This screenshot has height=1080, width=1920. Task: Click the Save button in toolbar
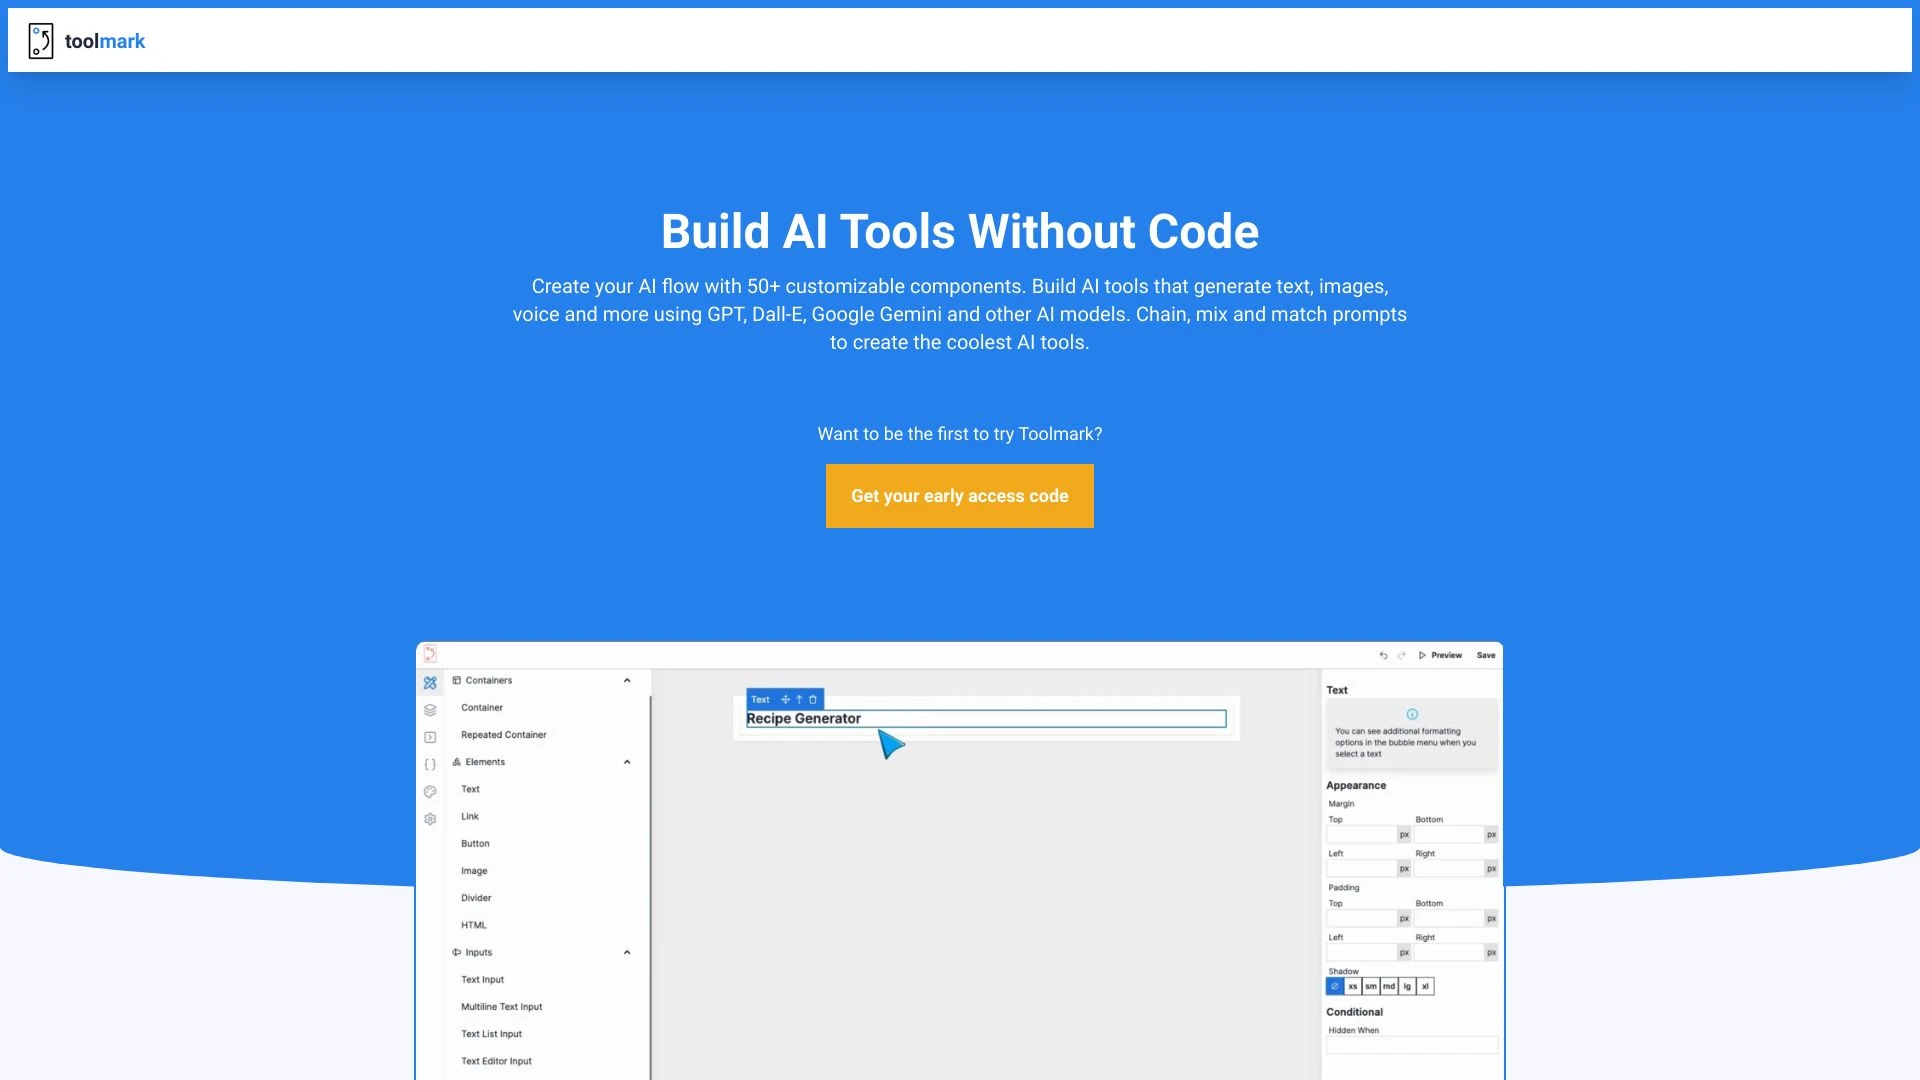[1486, 655]
